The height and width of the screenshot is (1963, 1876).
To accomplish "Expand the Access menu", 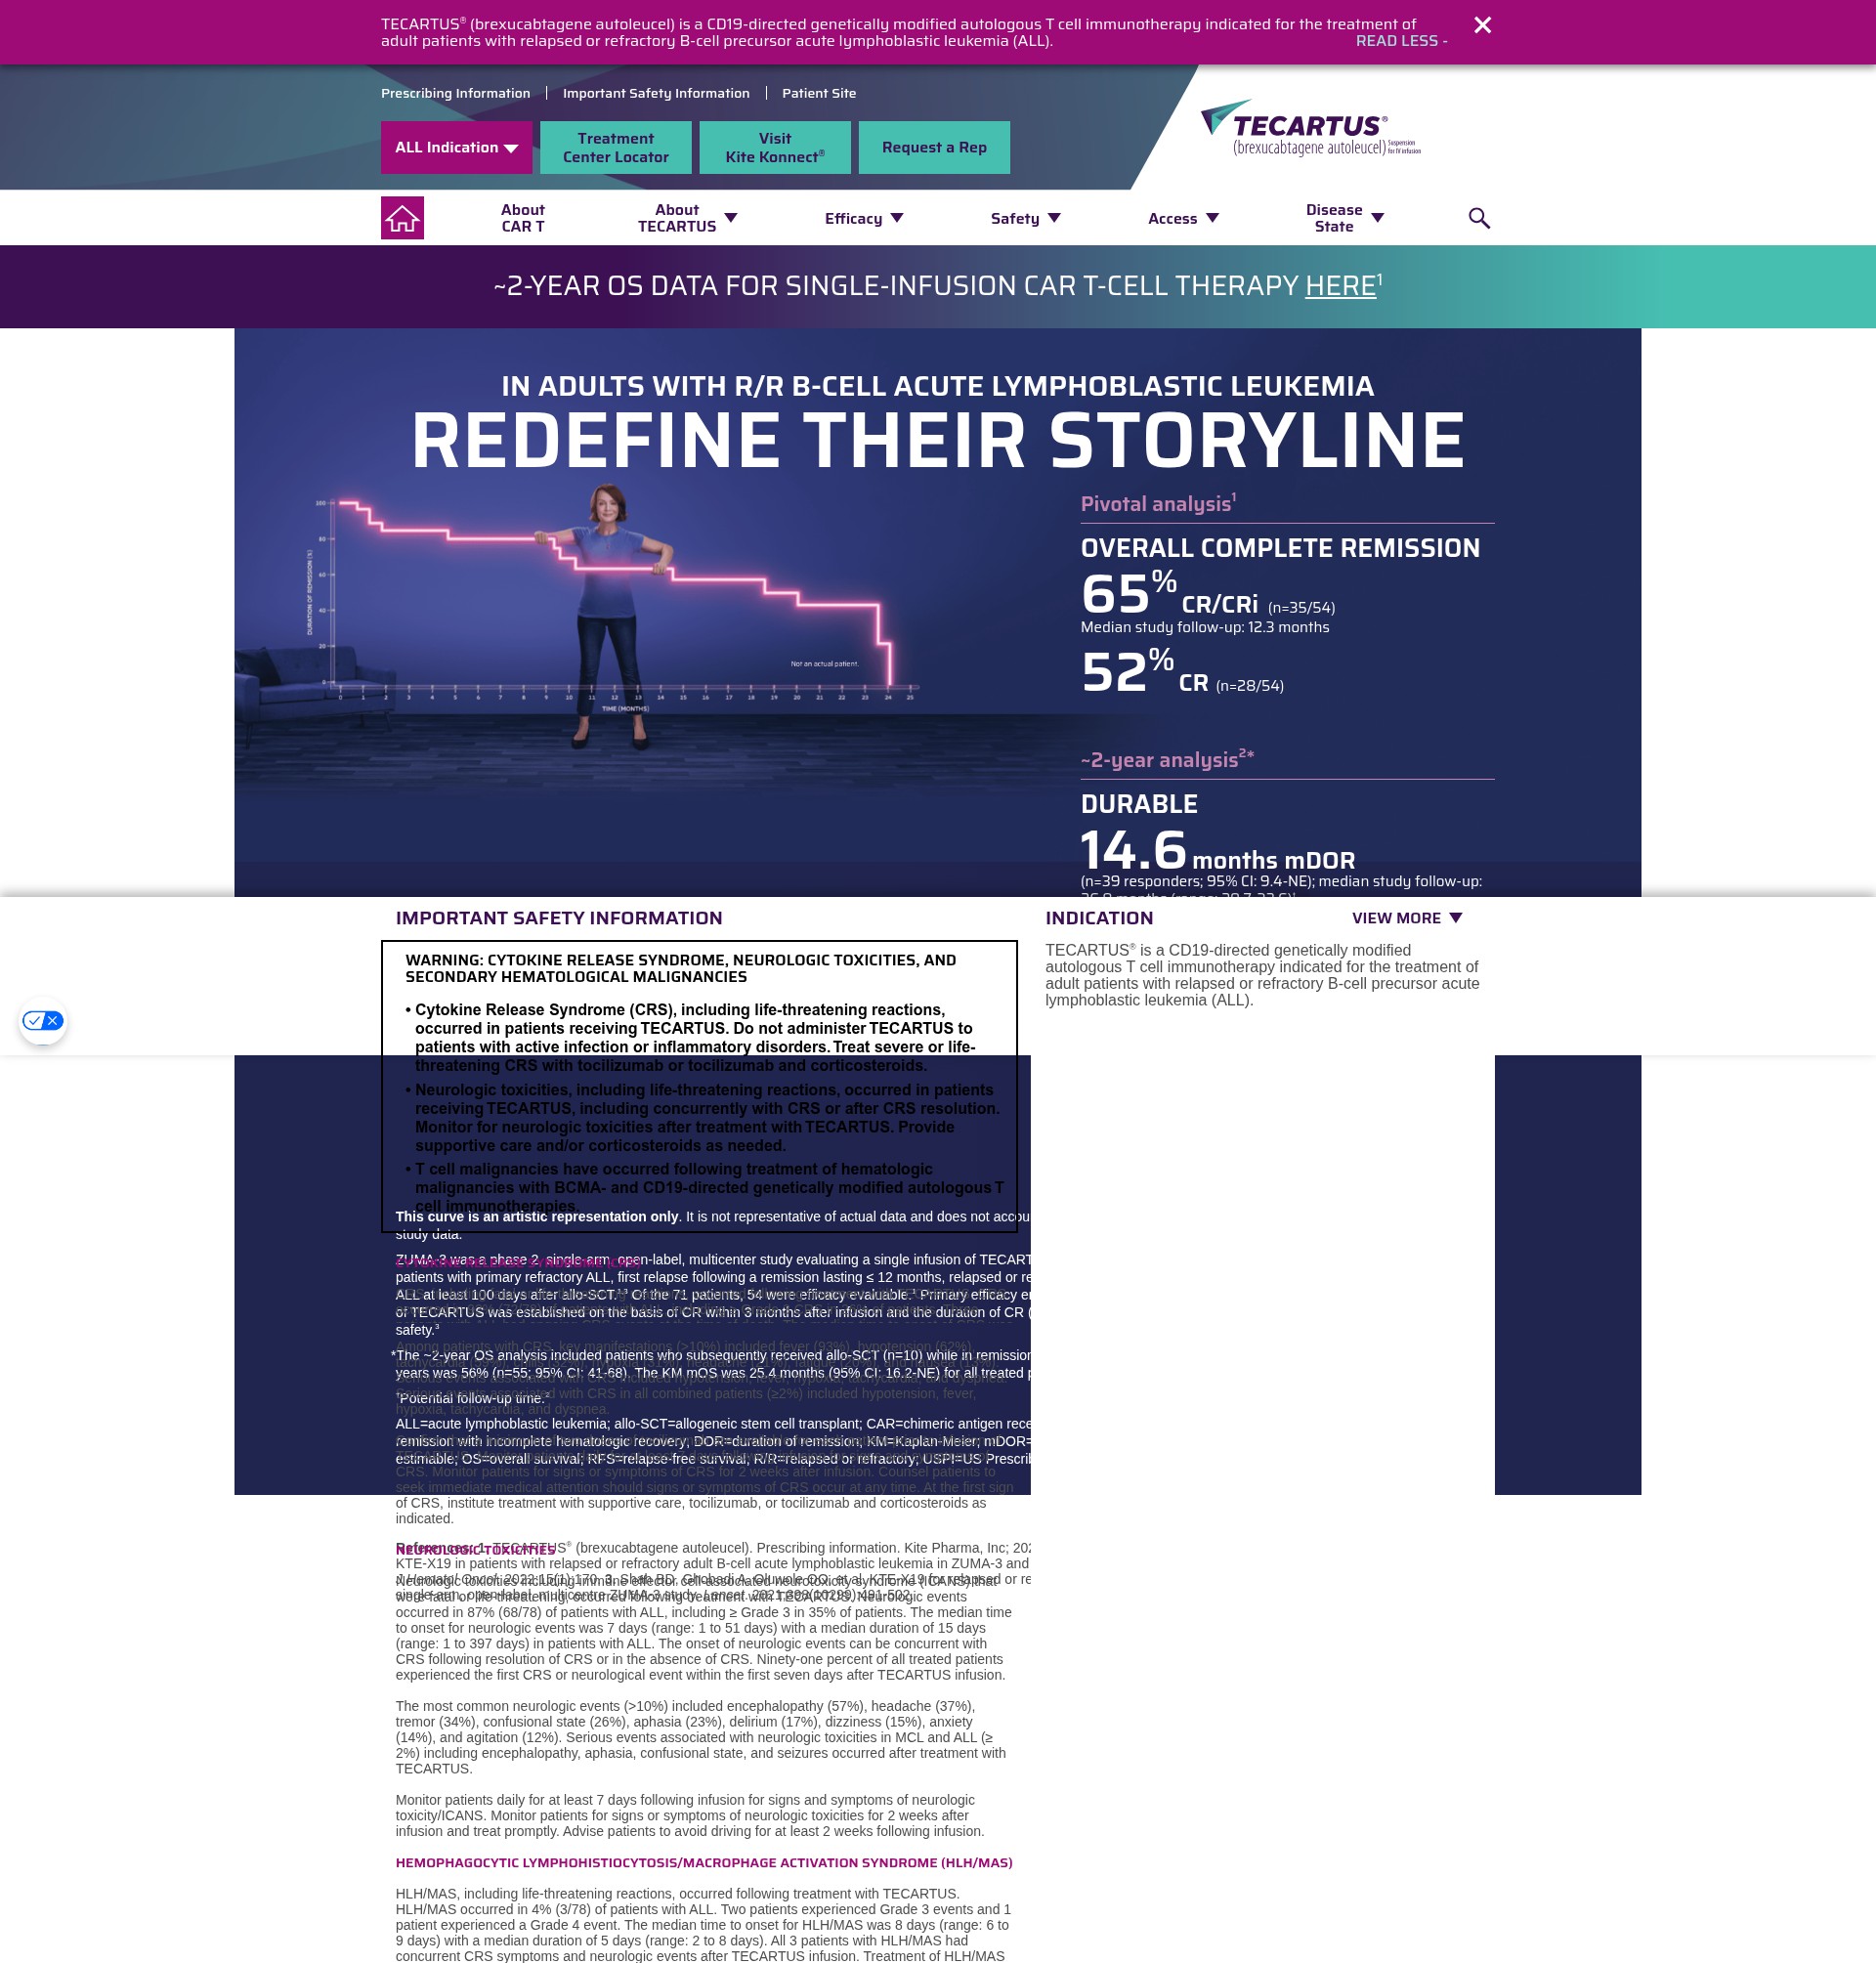I will (x=1183, y=218).
